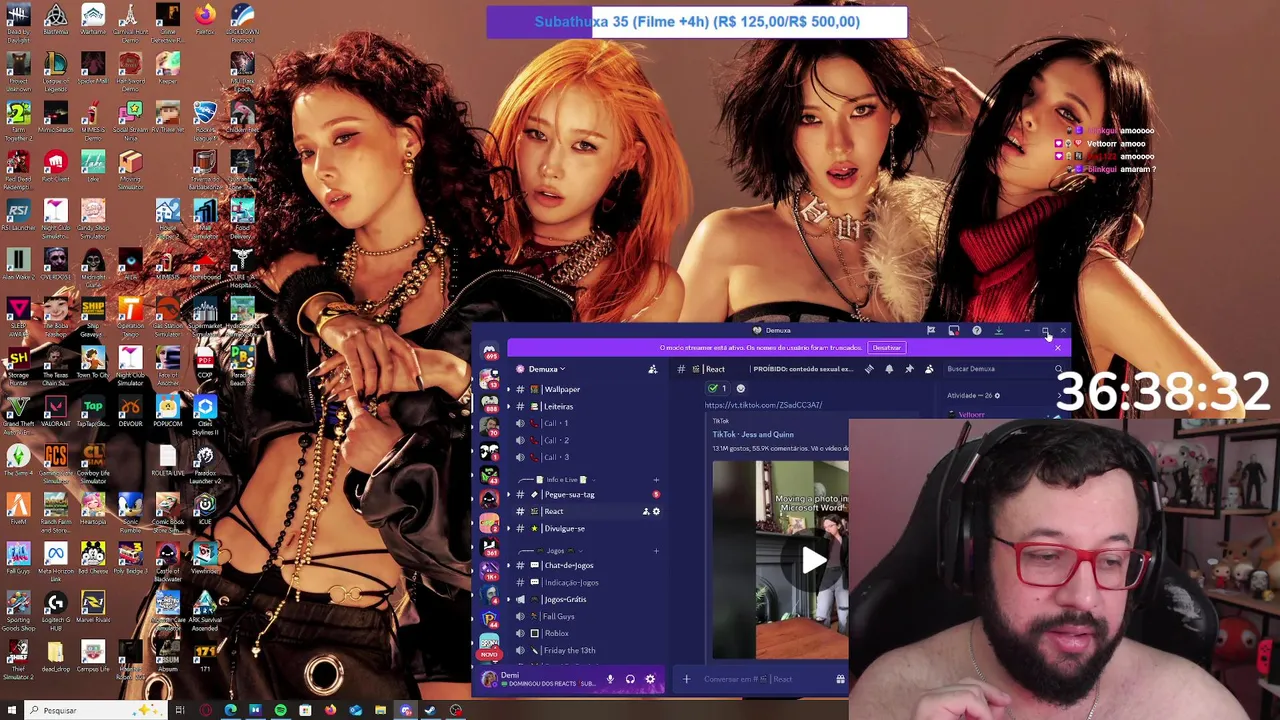The width and height of the screenshot is (1280, 720).
Task: Select Firefox desktop shortcut
Action: coord(205,20)
